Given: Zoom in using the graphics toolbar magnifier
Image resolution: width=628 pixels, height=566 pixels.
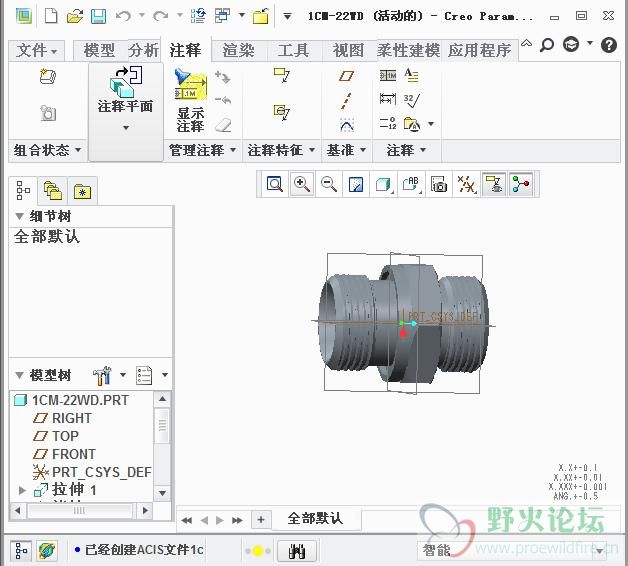Looking at the screenshot, I should tap(302, 184).
